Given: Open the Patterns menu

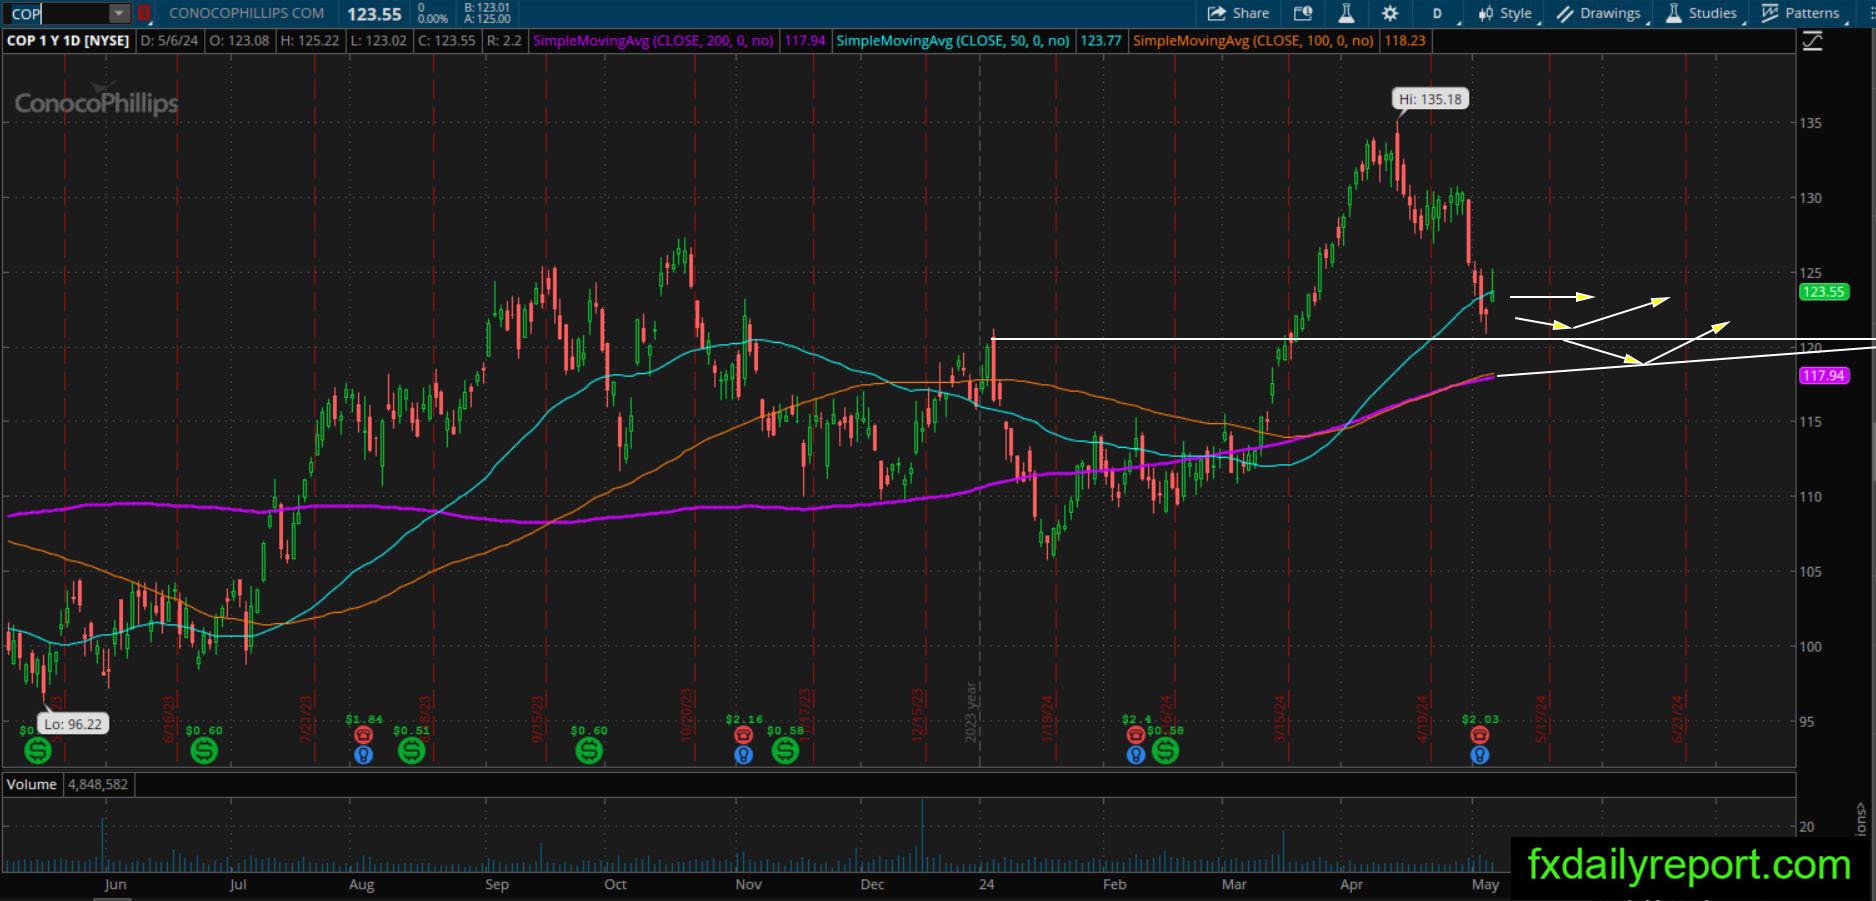Looking at the screenshot, I should (1802, 14).
